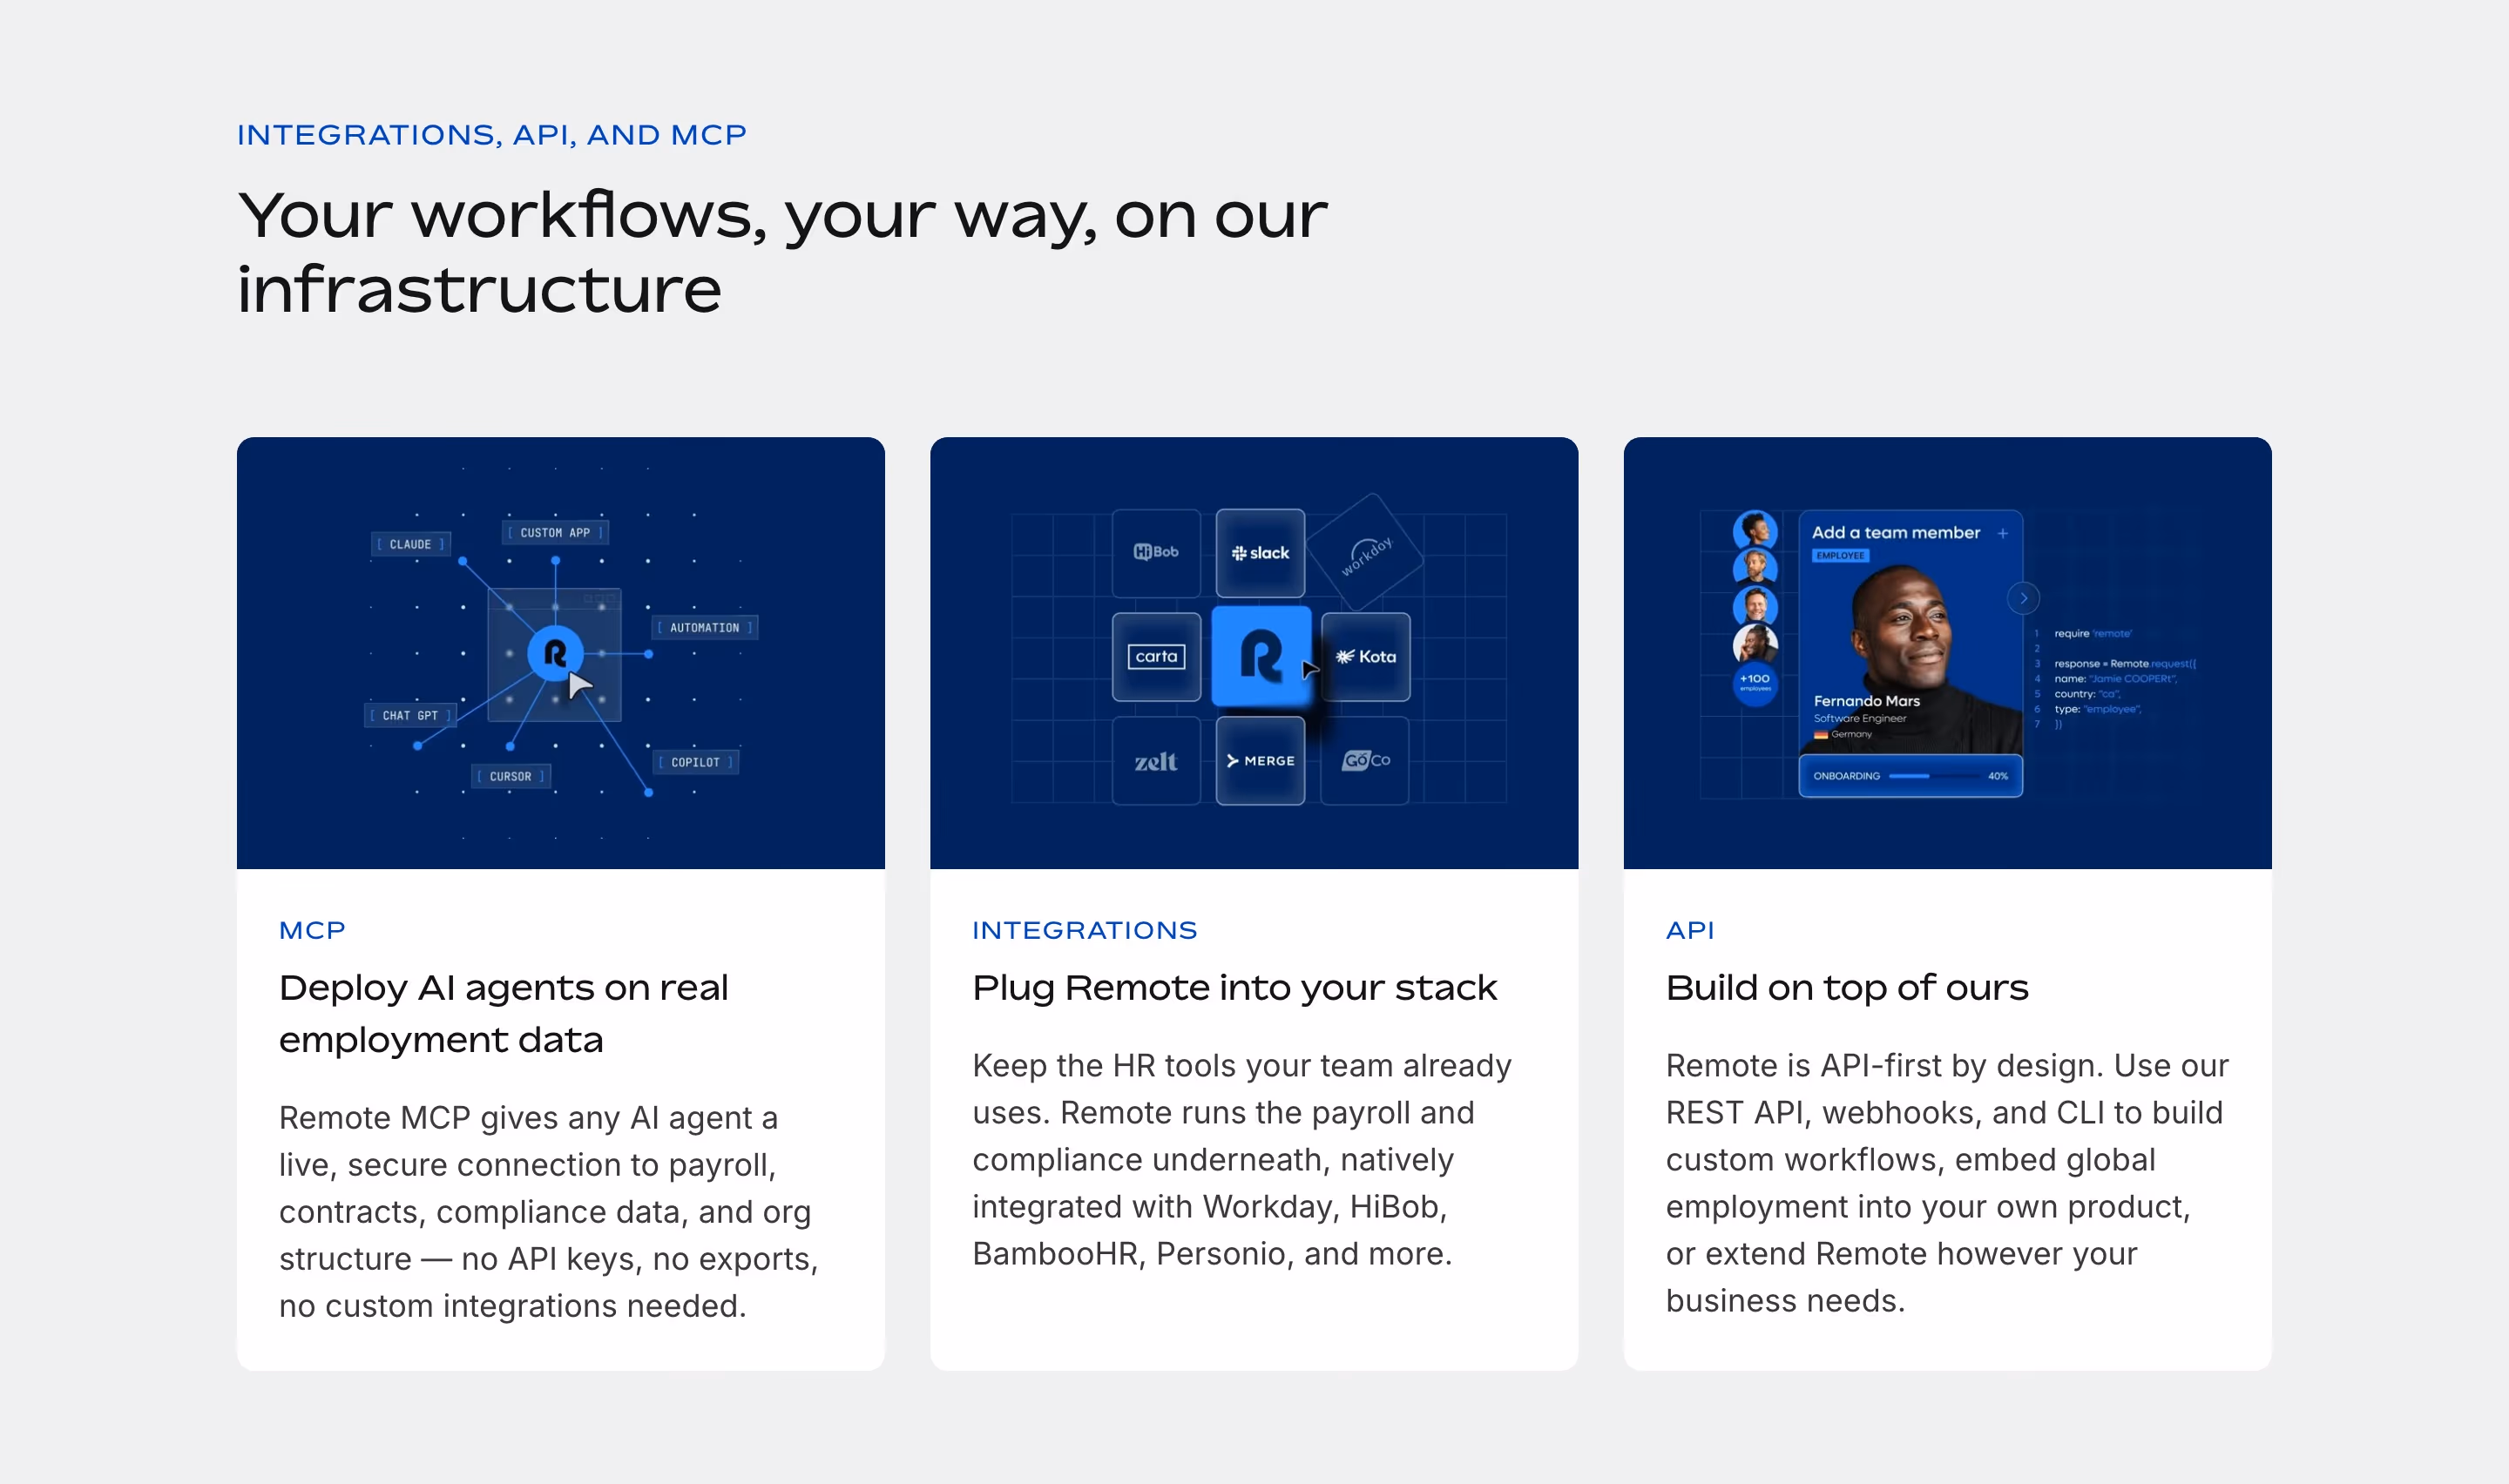Click the topmost avatar in the team list

[x=1755, y=529]
